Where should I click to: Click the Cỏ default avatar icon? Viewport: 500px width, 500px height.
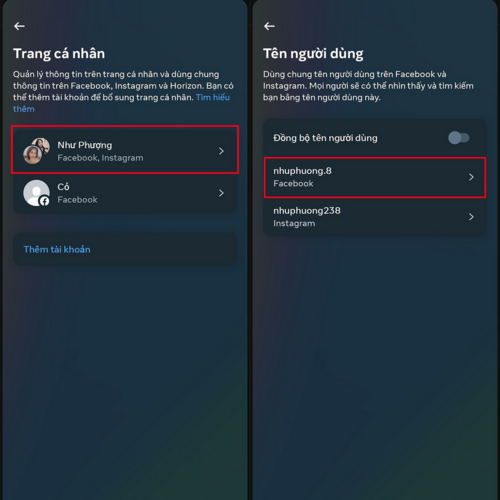point(36,193)
